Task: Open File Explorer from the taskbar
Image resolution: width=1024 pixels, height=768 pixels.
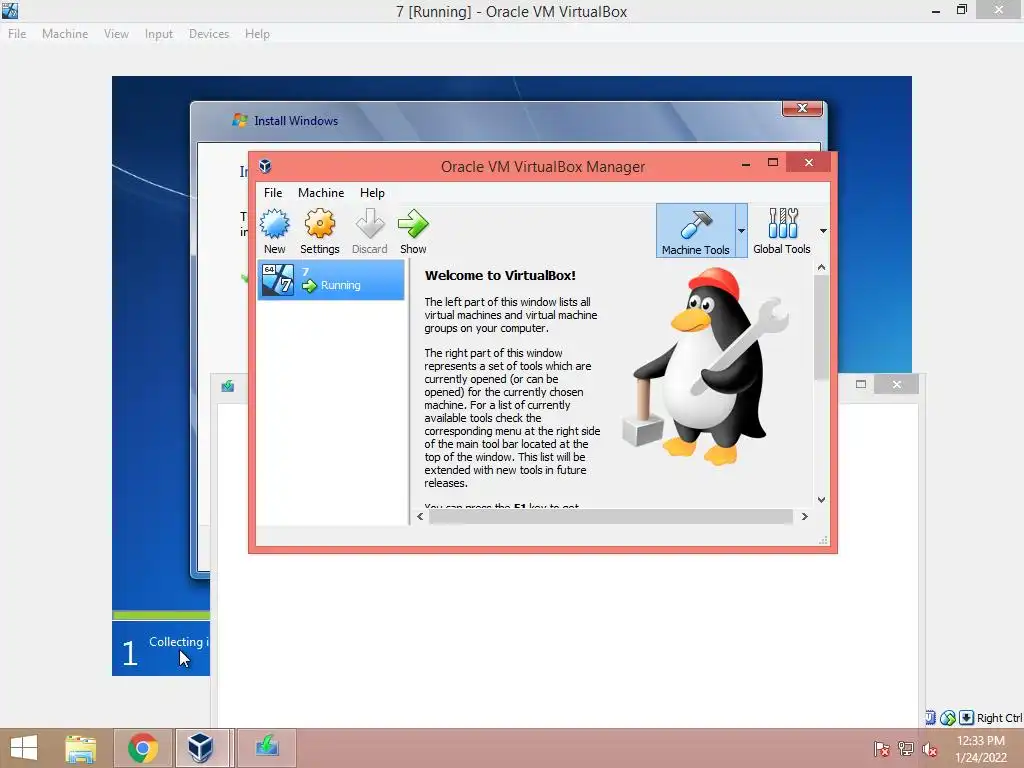Action: [80, 748]
